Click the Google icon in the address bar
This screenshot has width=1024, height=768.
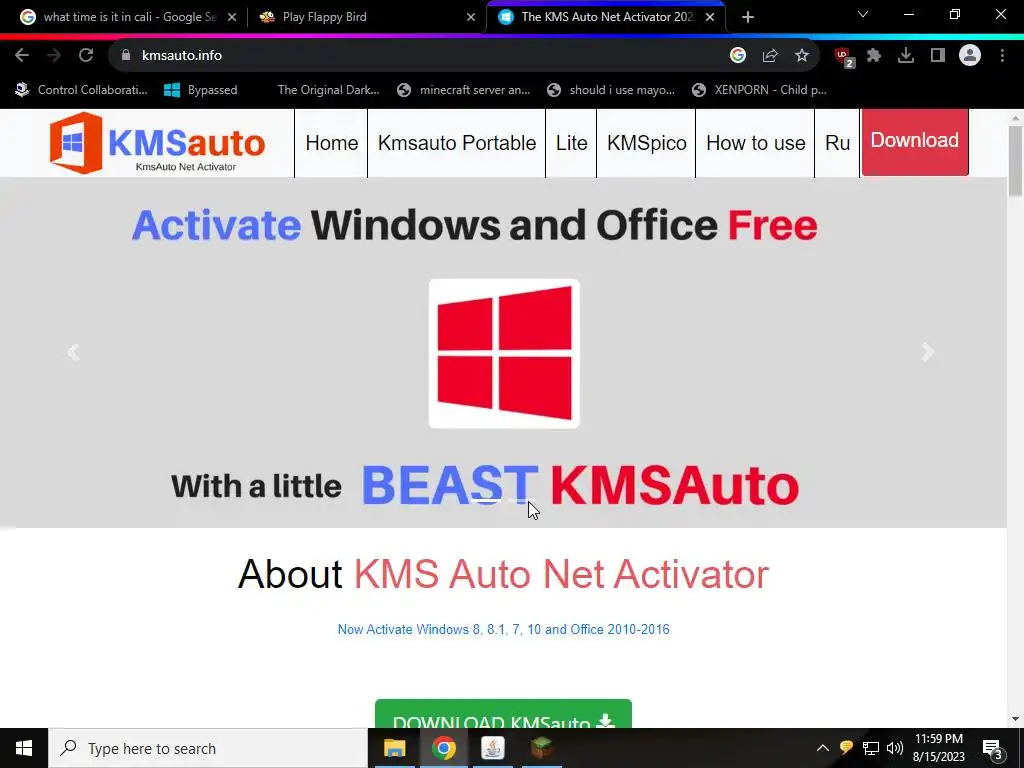(x=737, y=56)
